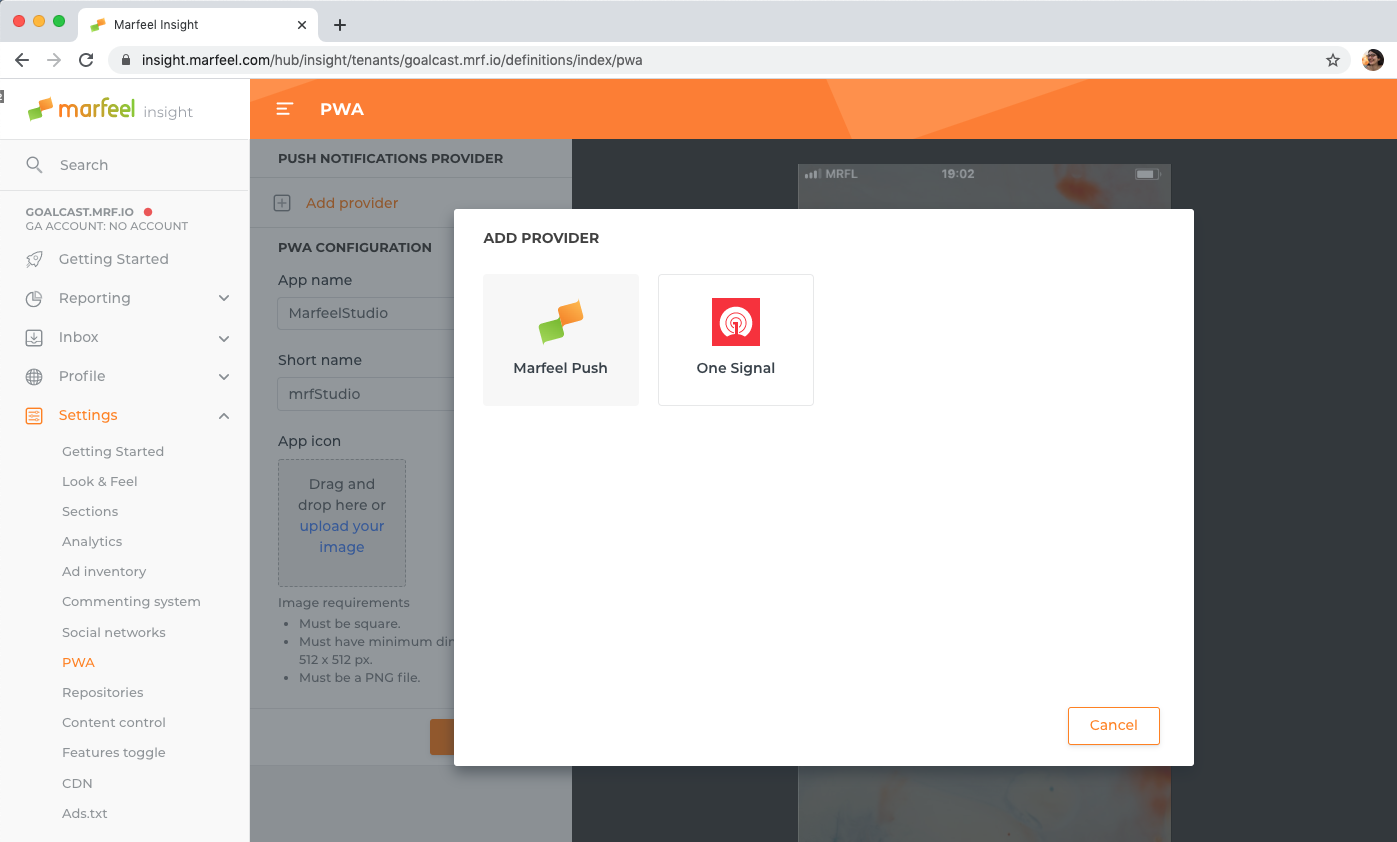Close the Marfeel Insight tab
Image resolution: width=1397 pixels, height=842 pixels.
302,25
